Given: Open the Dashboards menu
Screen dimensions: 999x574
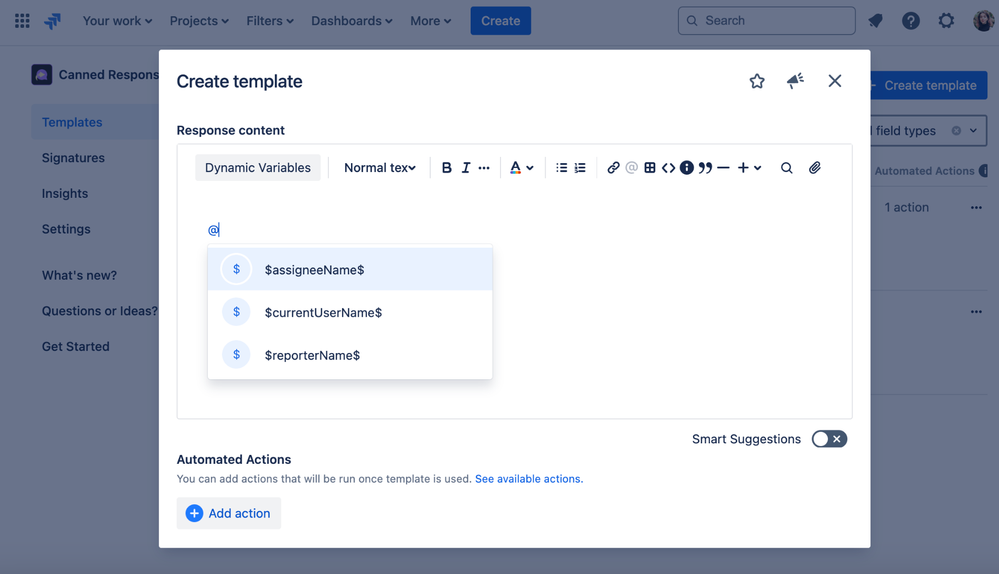Looking at the screenshot, I should 352,21.
